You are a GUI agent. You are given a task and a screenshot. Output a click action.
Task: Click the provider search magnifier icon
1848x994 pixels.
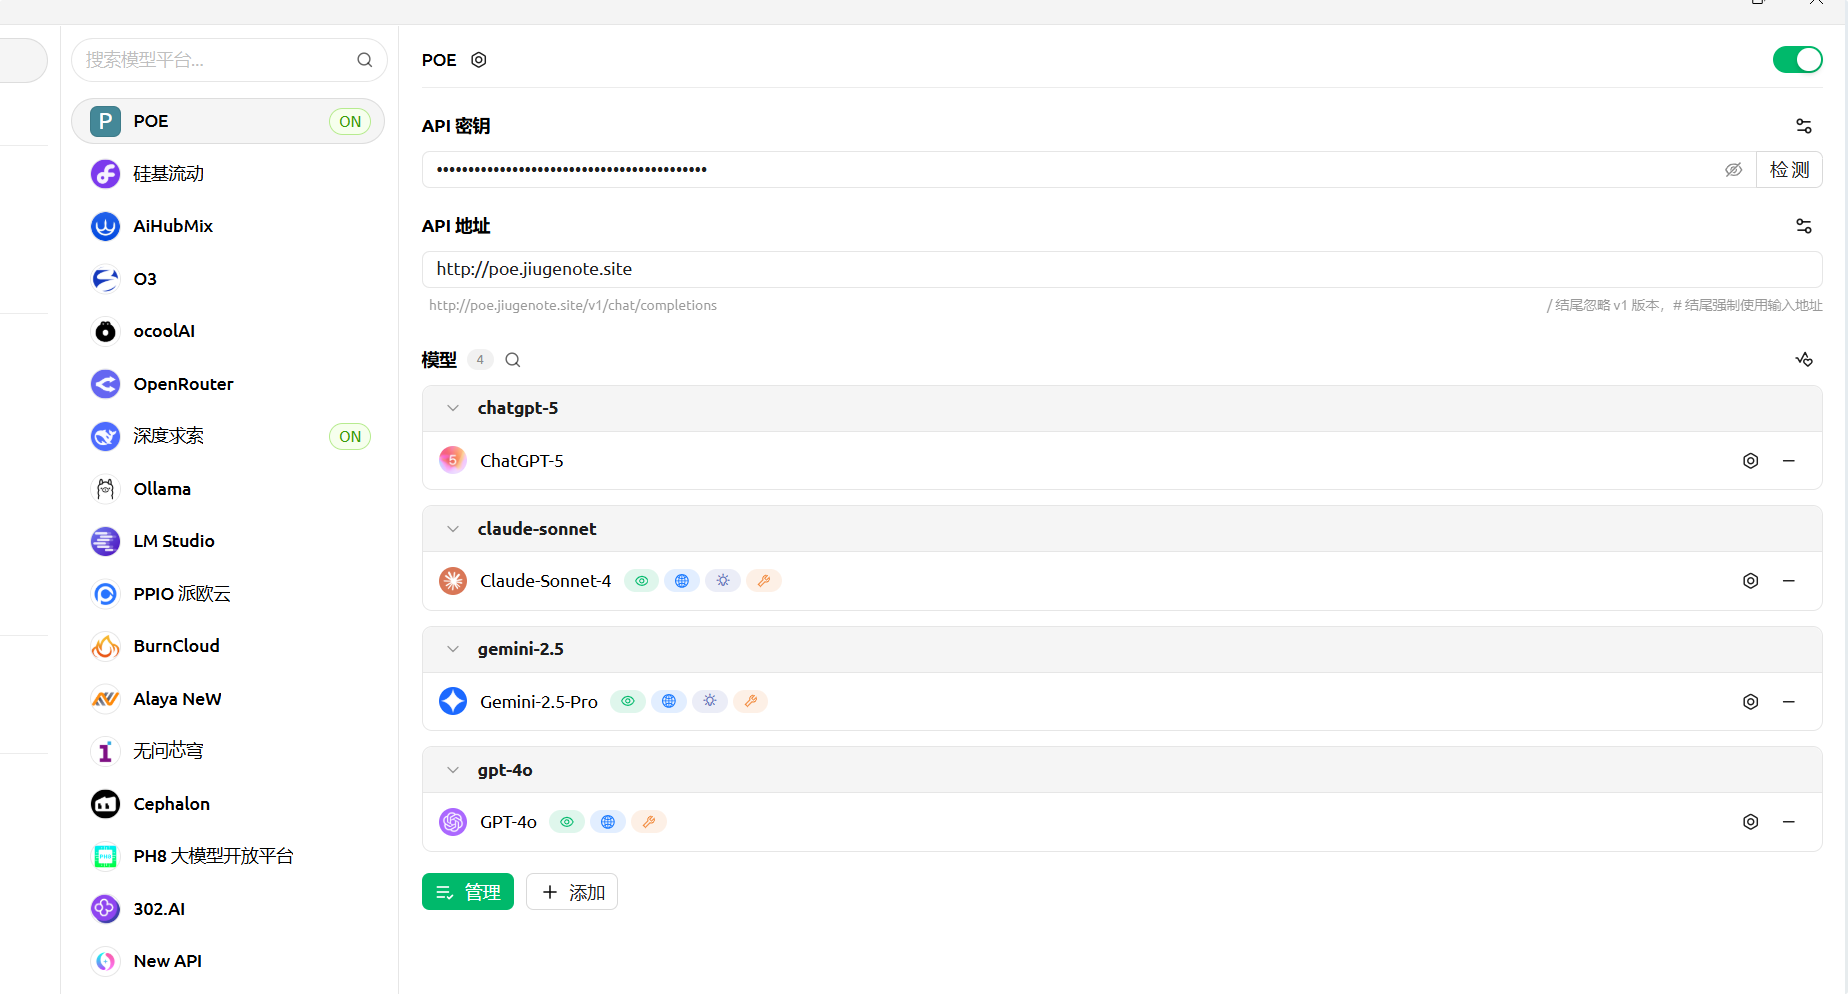pyautogui.click(x=365, y=60)
